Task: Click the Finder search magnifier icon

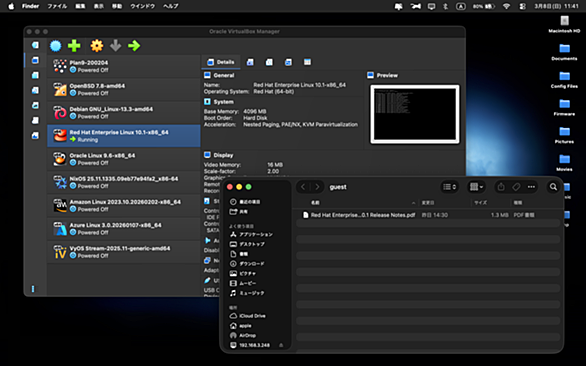Action: coord(553,187)
